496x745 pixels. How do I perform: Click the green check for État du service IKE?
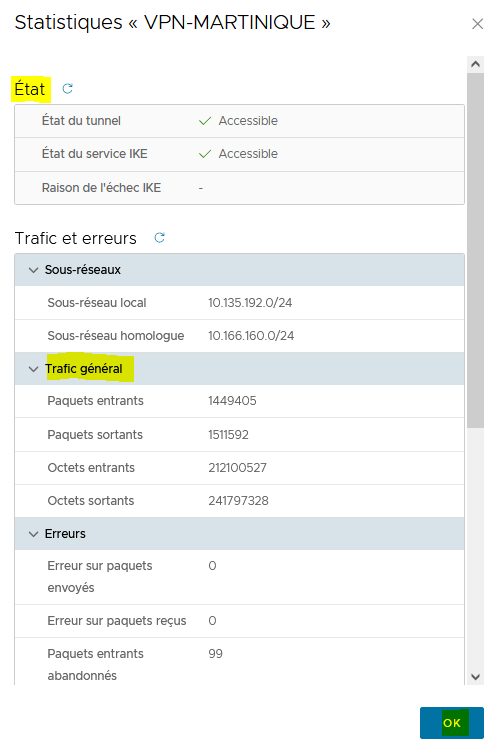(x=205, y=154)
